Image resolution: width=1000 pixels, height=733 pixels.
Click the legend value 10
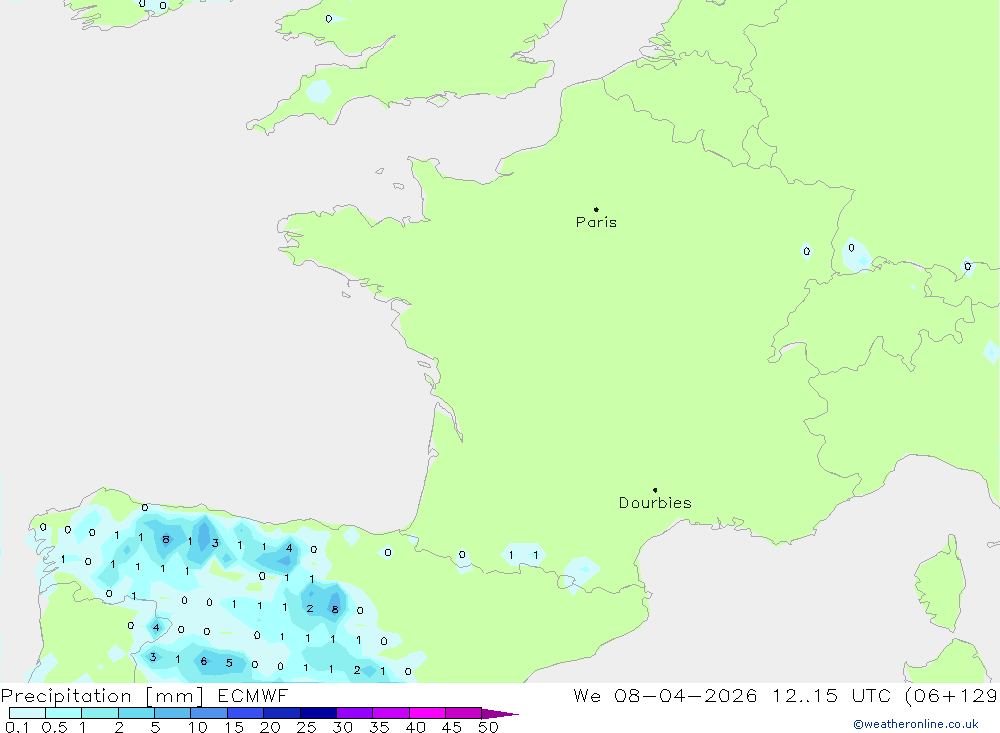(198, 727)
